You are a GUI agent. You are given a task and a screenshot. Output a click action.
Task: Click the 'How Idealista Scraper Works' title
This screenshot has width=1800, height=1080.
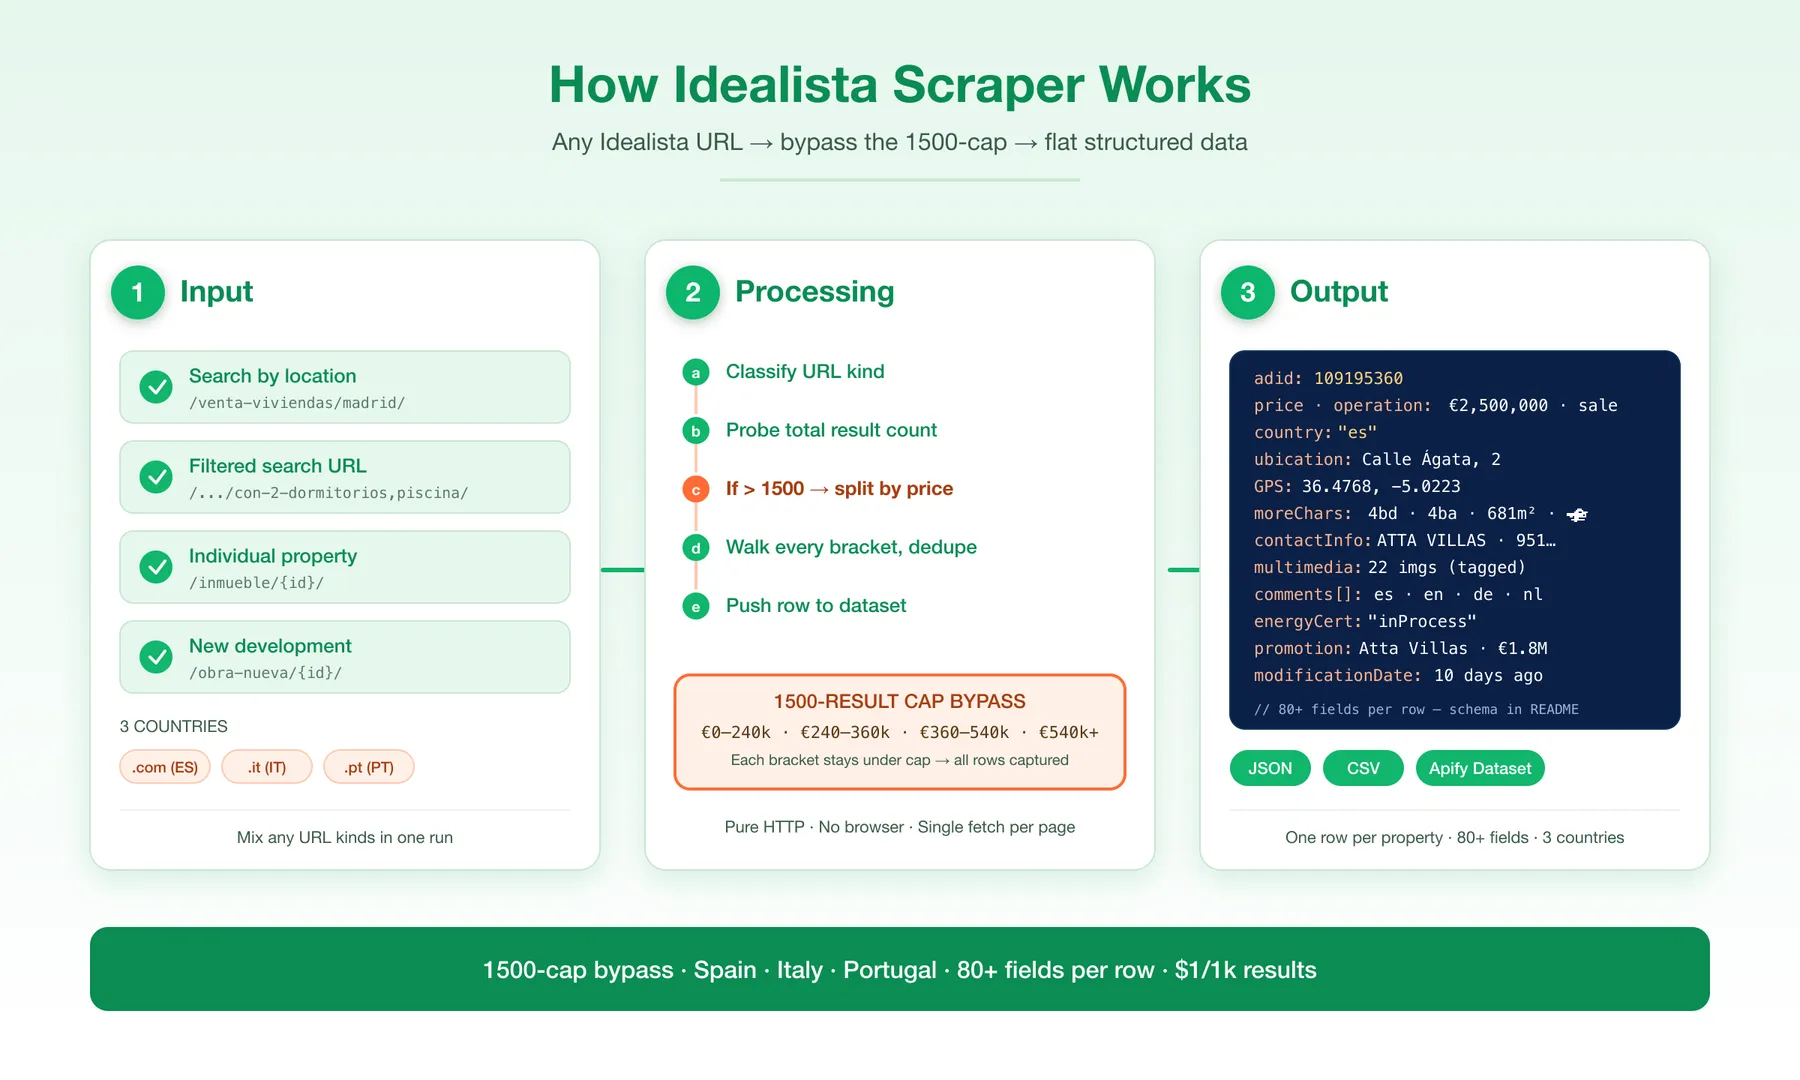click(x=900, y=84)
